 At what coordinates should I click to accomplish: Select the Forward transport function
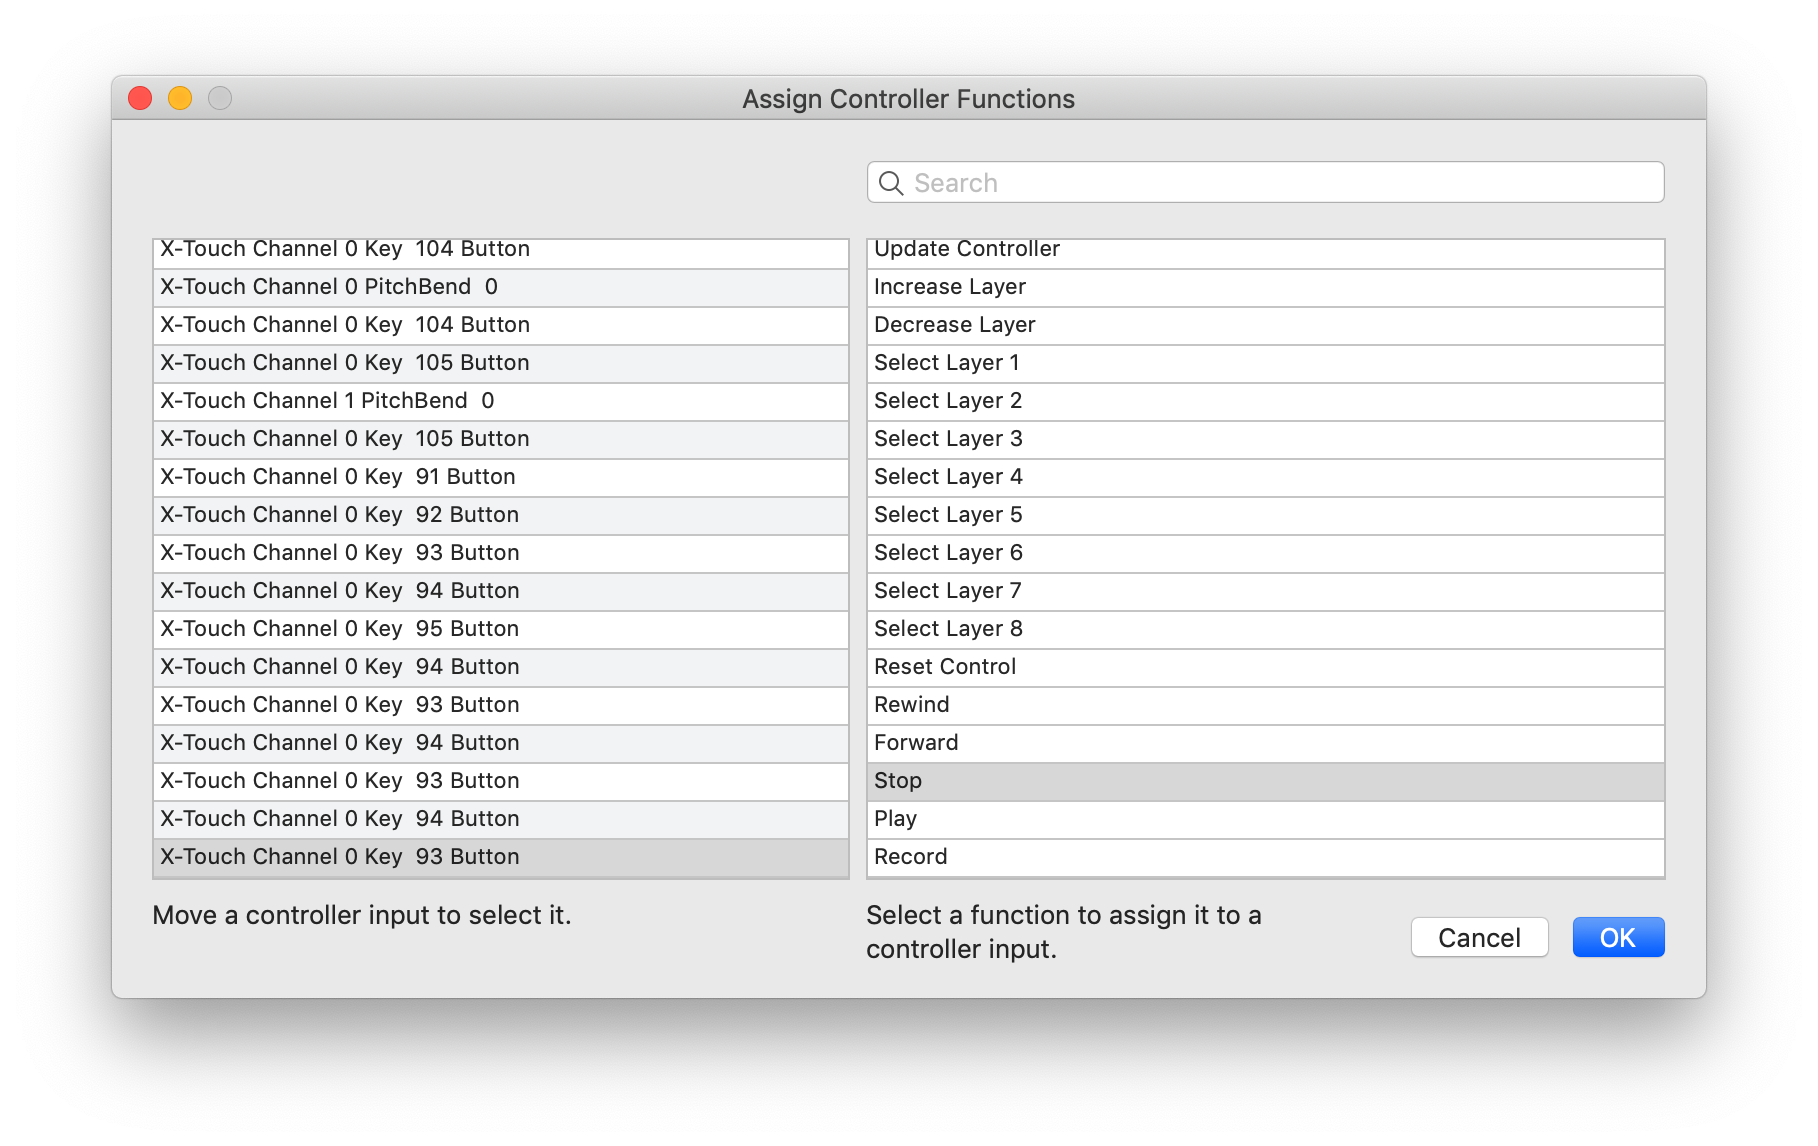(1265, 743)
